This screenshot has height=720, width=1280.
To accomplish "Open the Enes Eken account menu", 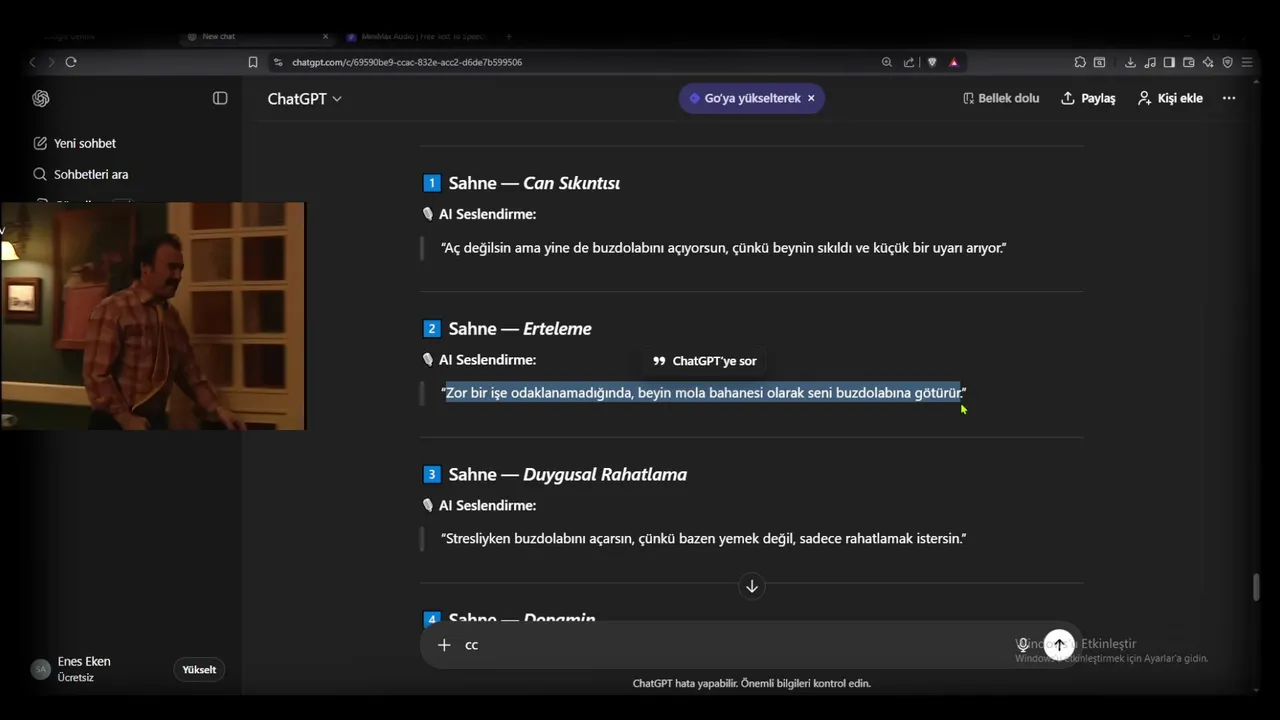I will (x=84, y=669).
